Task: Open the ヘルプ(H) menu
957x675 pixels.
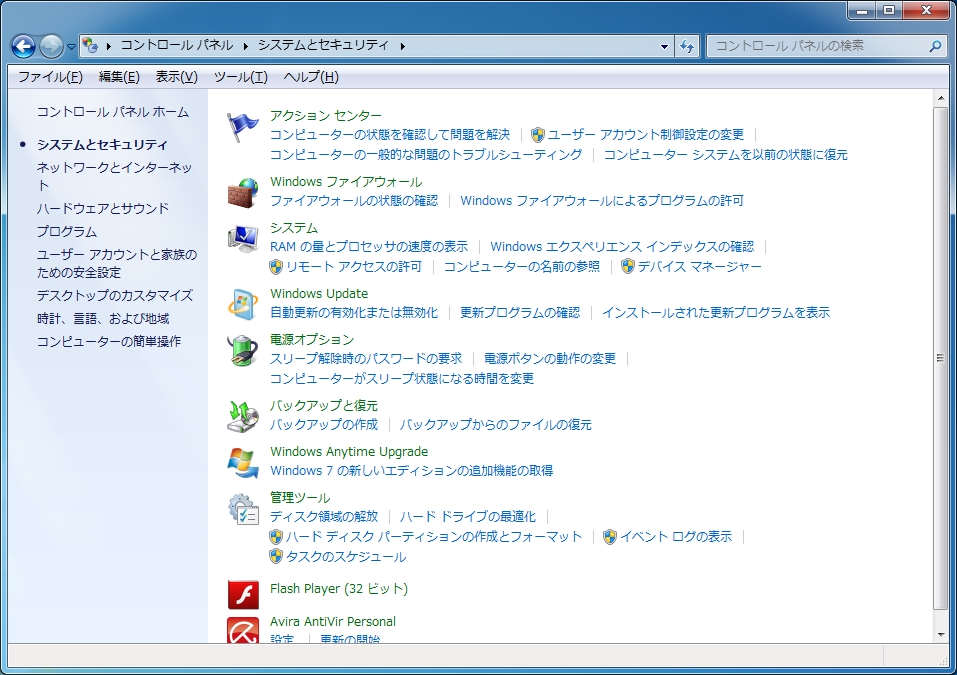Action: tap(311, 77)
